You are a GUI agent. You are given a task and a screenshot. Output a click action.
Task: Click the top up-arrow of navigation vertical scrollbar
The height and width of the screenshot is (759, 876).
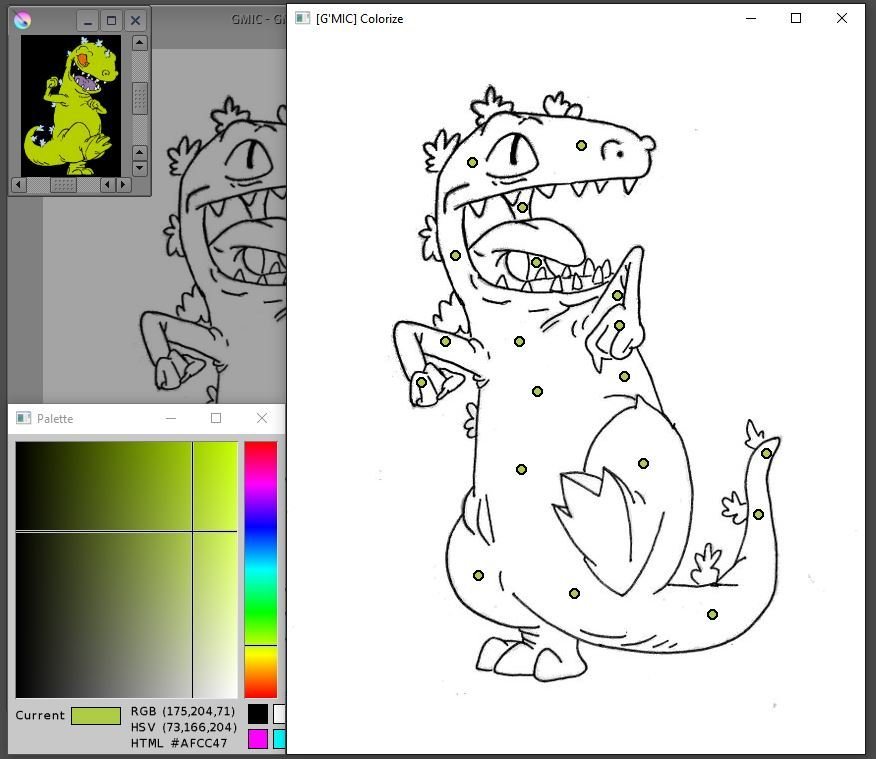pos(140,43)
